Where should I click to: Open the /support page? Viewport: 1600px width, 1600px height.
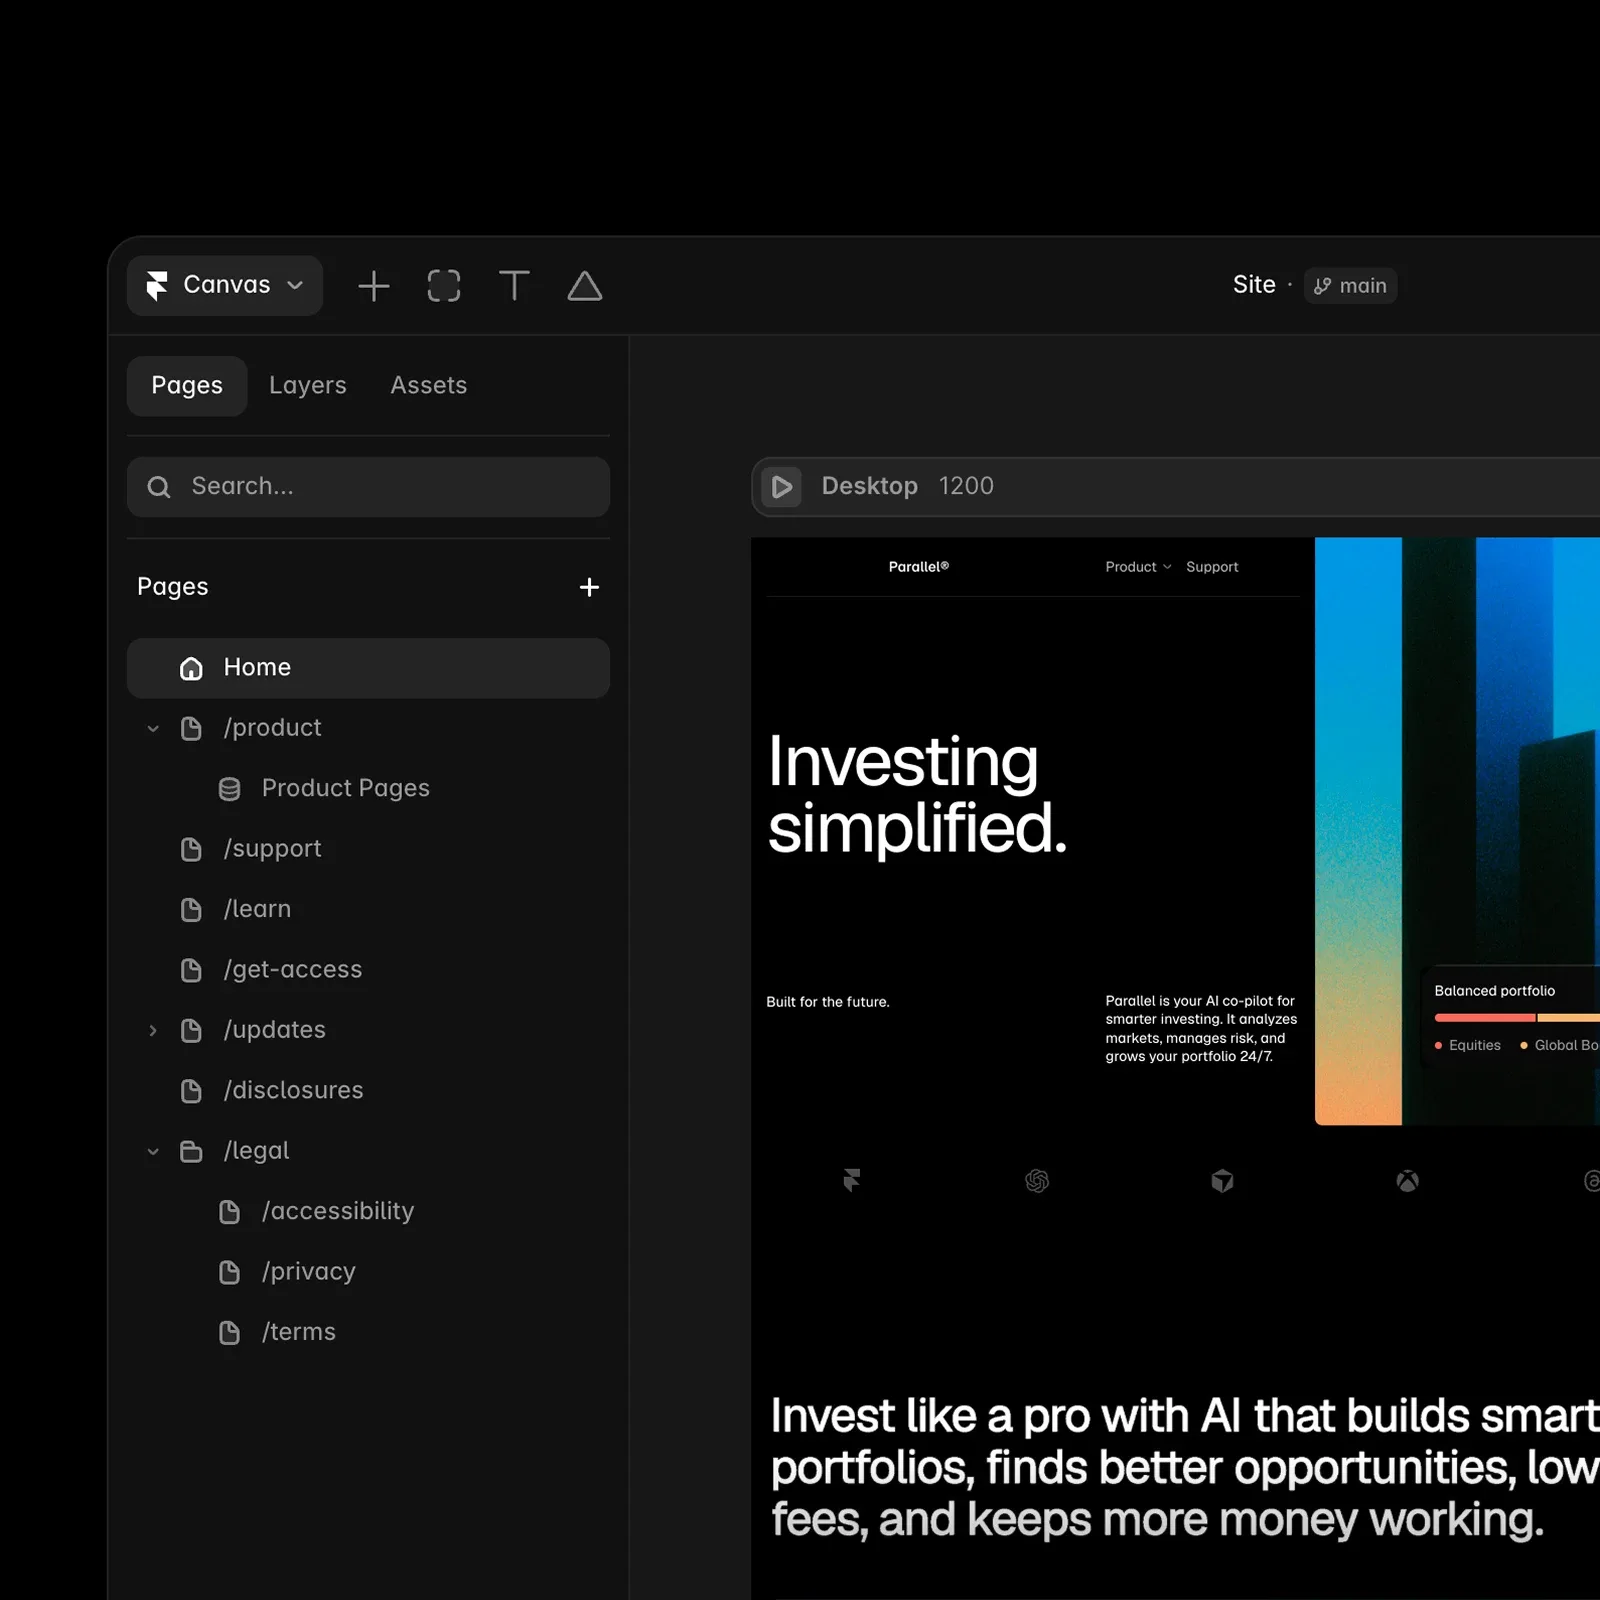pyautogui.click(x=273, y=849)
